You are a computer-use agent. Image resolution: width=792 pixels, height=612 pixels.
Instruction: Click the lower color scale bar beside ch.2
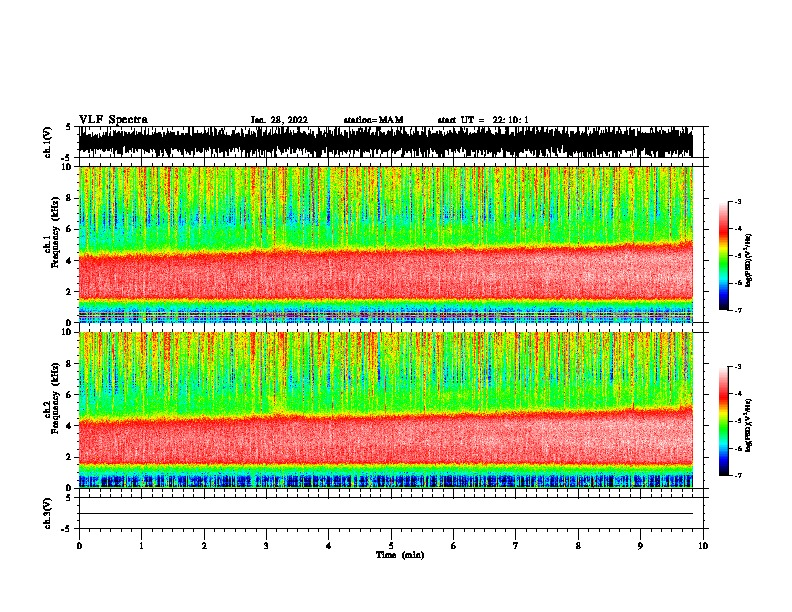[723, 421]
